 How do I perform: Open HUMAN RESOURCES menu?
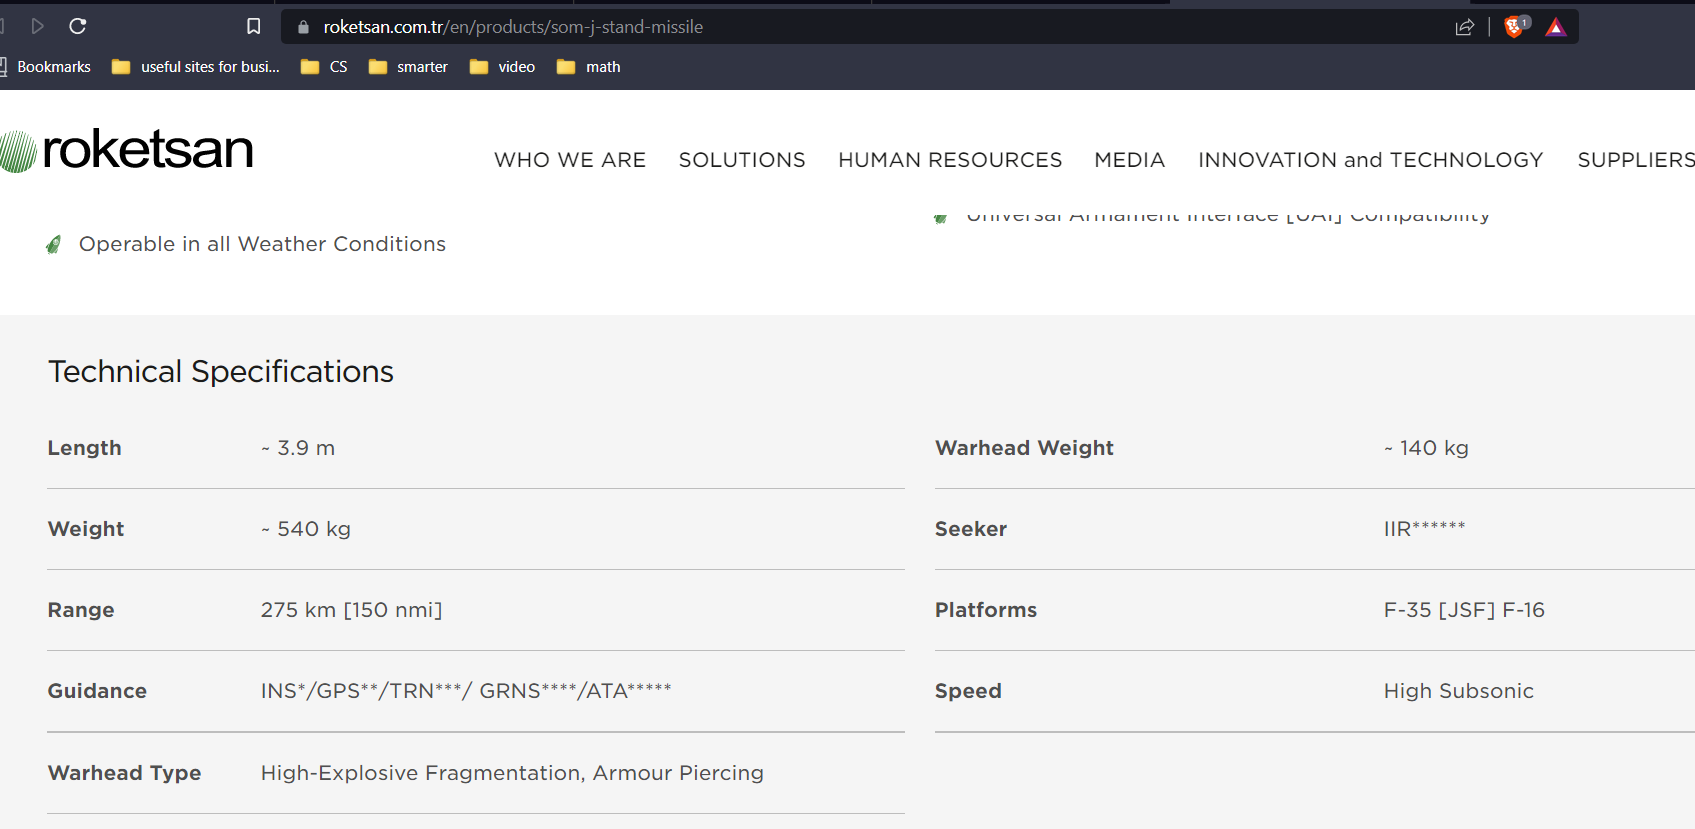coord(950,160)
